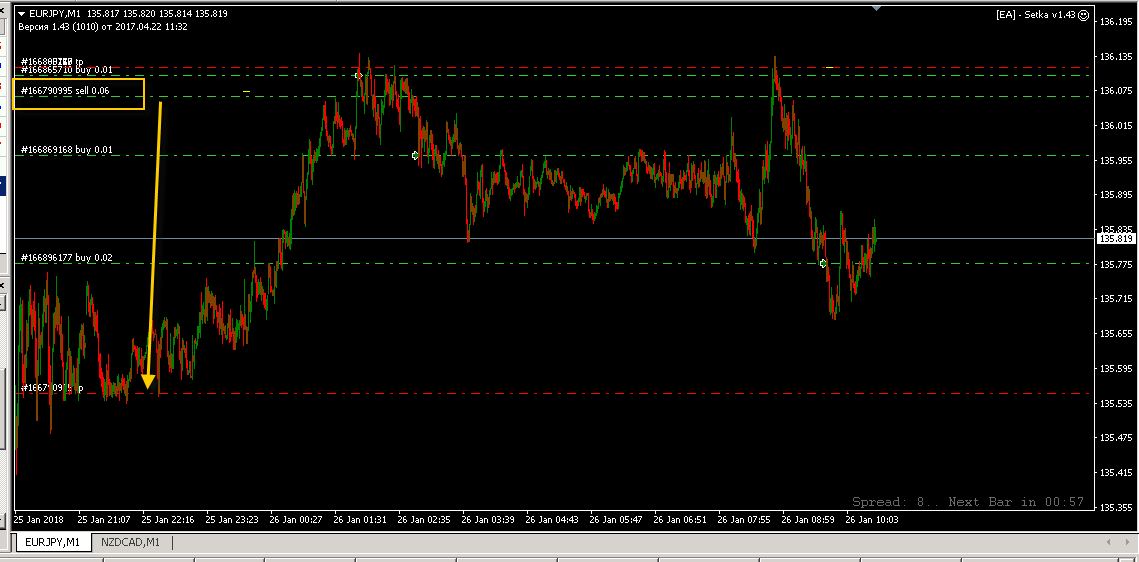Click the 136.195 price scale label
The width and height of the screenshot is (1139, 562).
[1117, 22]
